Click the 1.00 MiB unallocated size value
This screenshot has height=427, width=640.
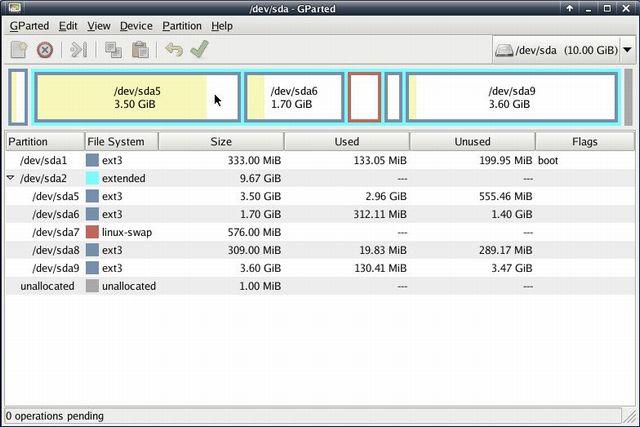(x=260, y=286)
